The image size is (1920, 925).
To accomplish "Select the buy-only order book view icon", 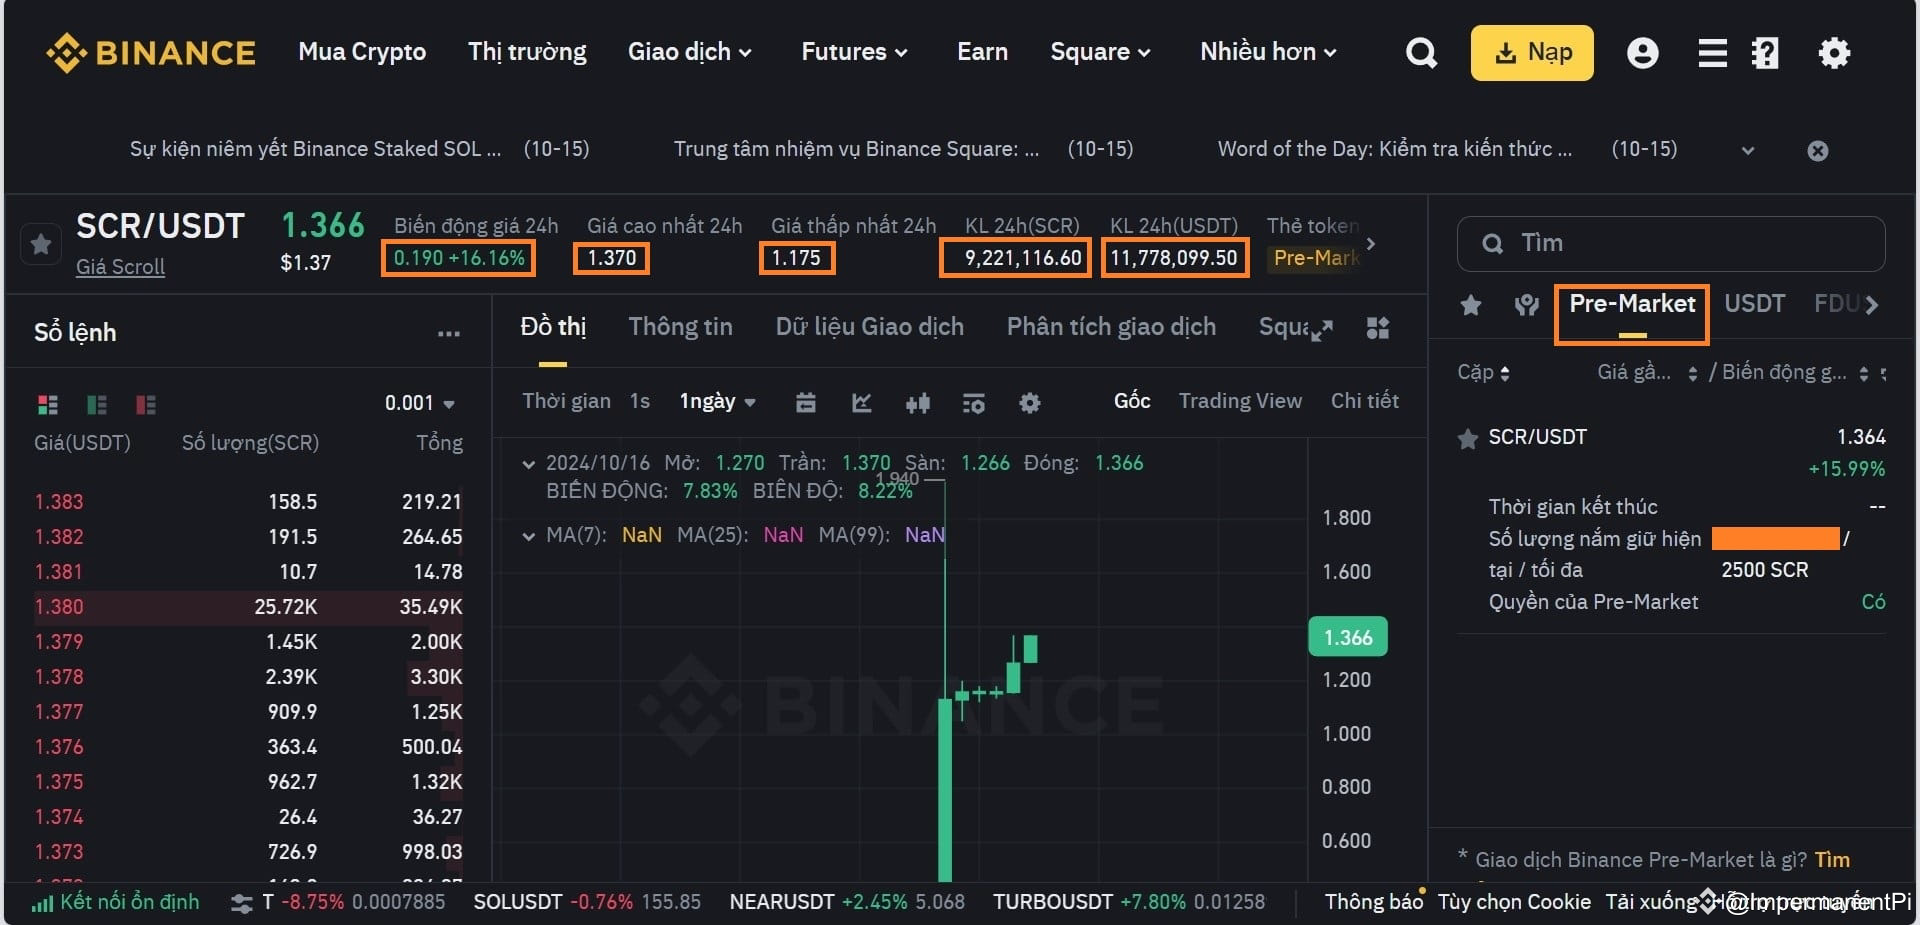I will click(96, 404).
